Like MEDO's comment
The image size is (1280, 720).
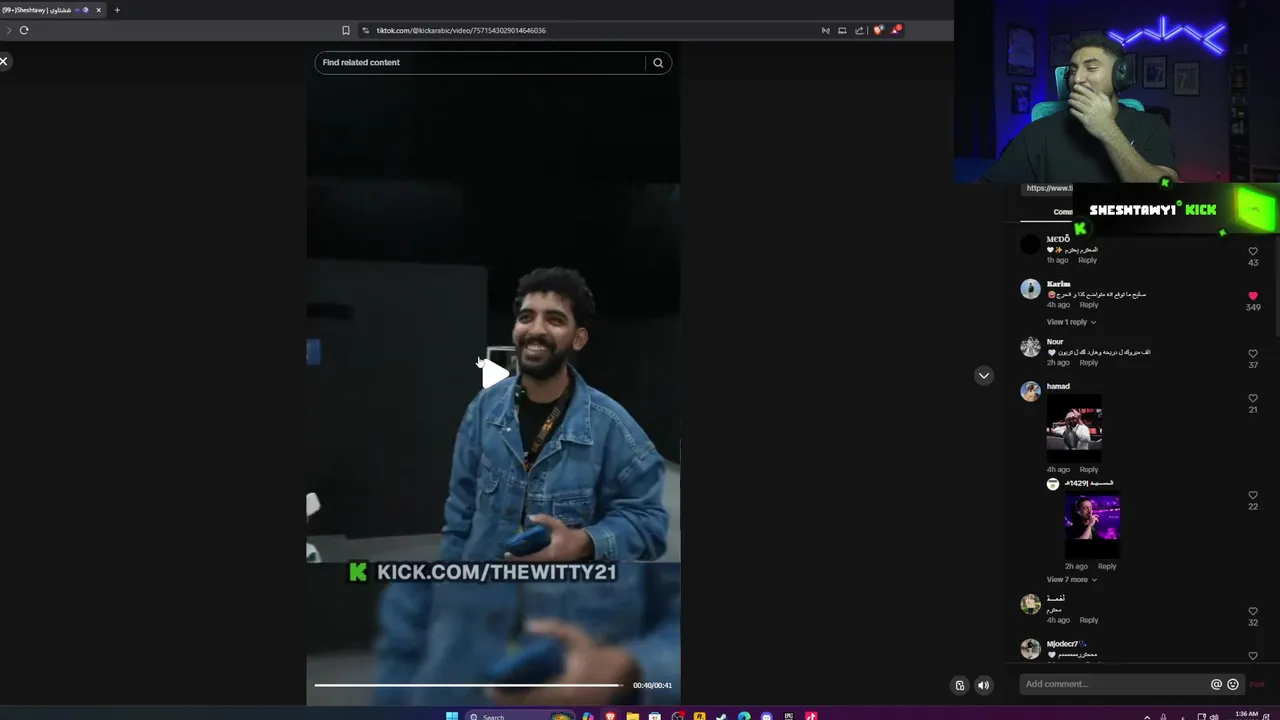tap(1253, 251)
